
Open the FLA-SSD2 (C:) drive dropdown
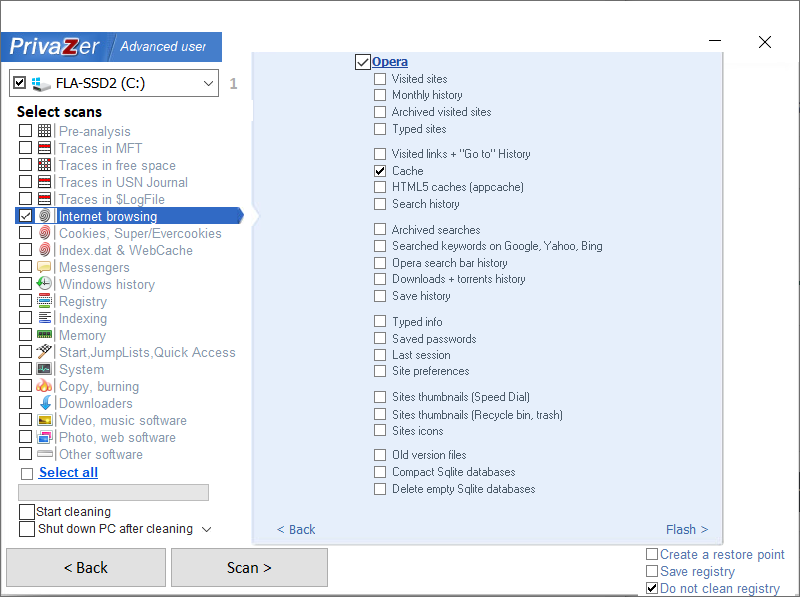pyautogui.click(x=208, y=83)
